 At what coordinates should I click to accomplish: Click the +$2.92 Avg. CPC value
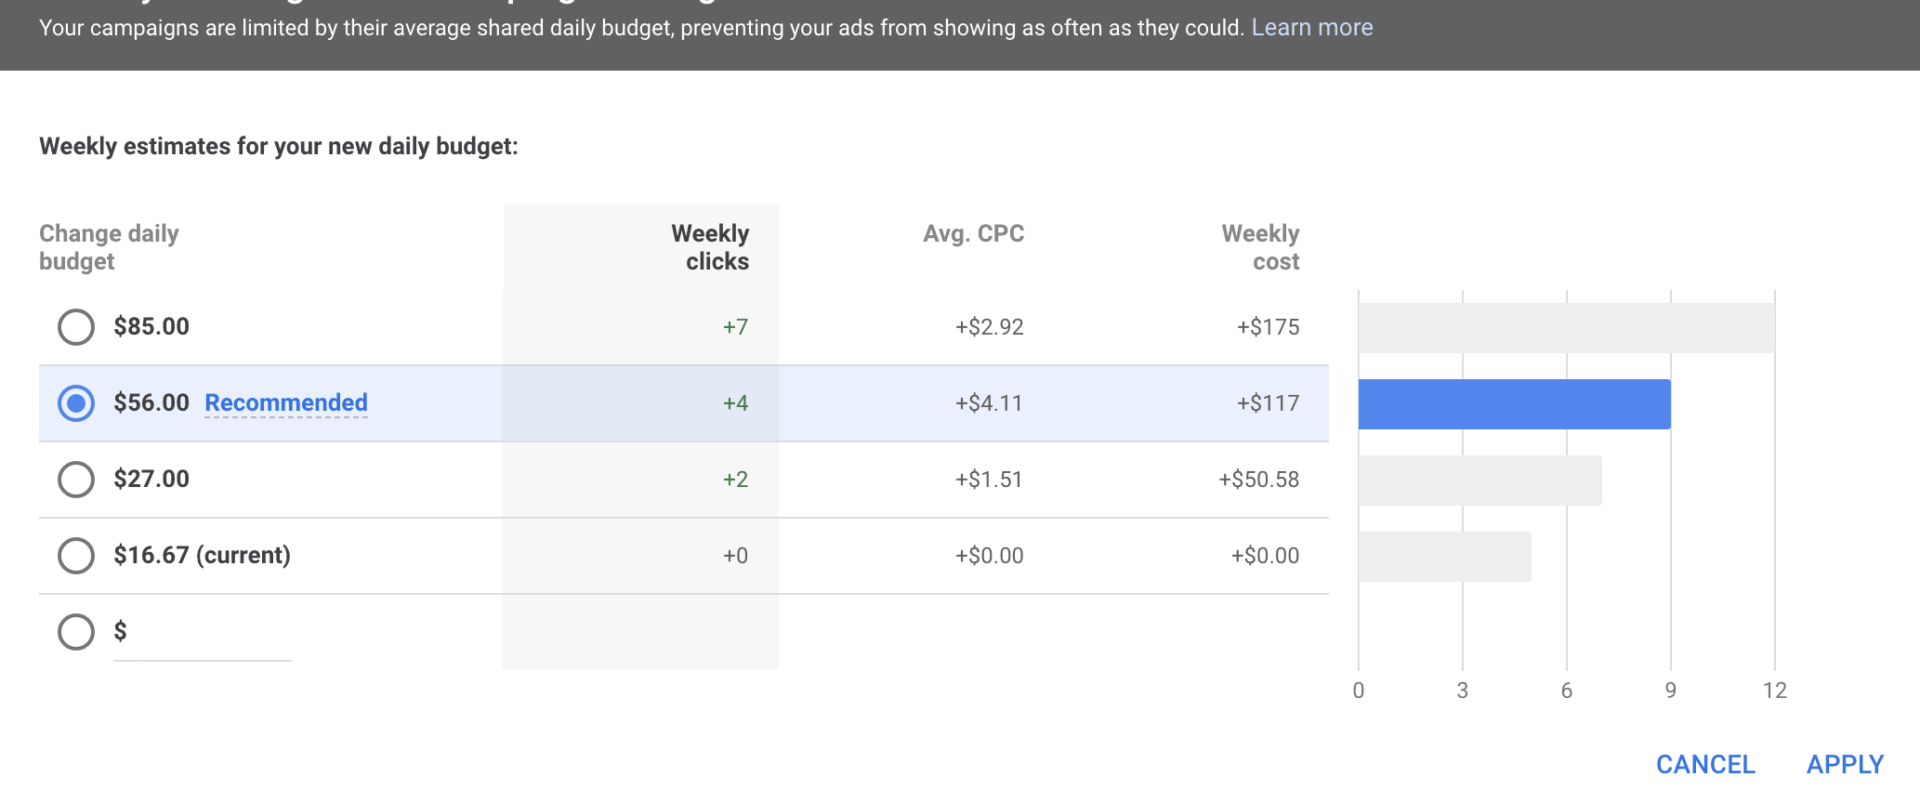coord(989,327)
